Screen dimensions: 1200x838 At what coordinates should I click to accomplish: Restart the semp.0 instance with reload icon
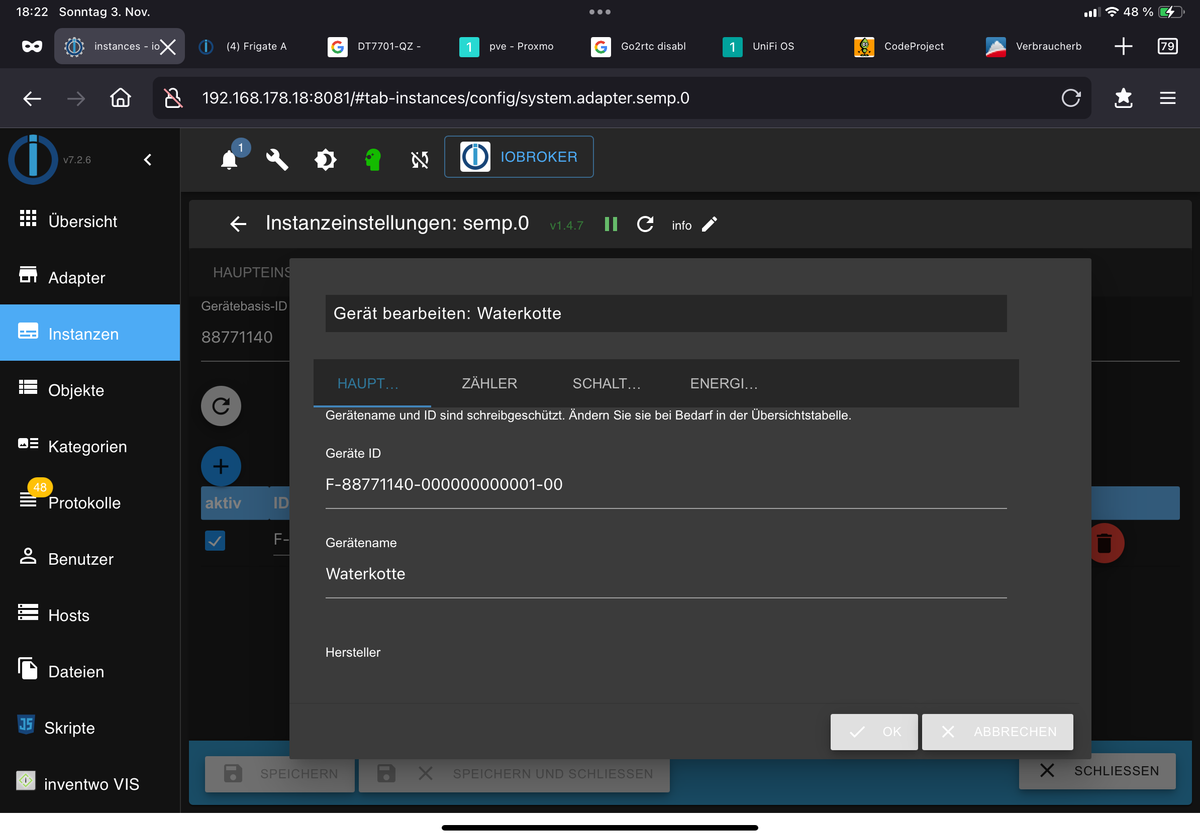point(645,224)
